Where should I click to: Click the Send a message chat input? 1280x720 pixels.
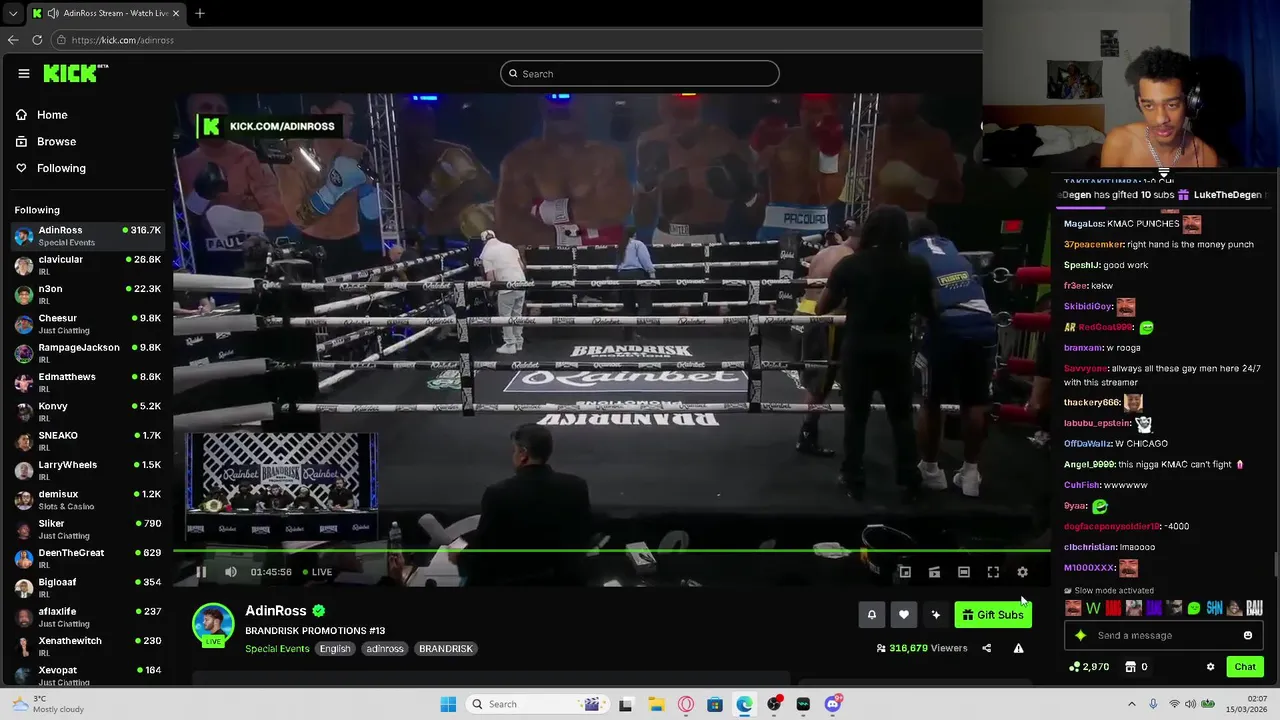pos(1165,635)
